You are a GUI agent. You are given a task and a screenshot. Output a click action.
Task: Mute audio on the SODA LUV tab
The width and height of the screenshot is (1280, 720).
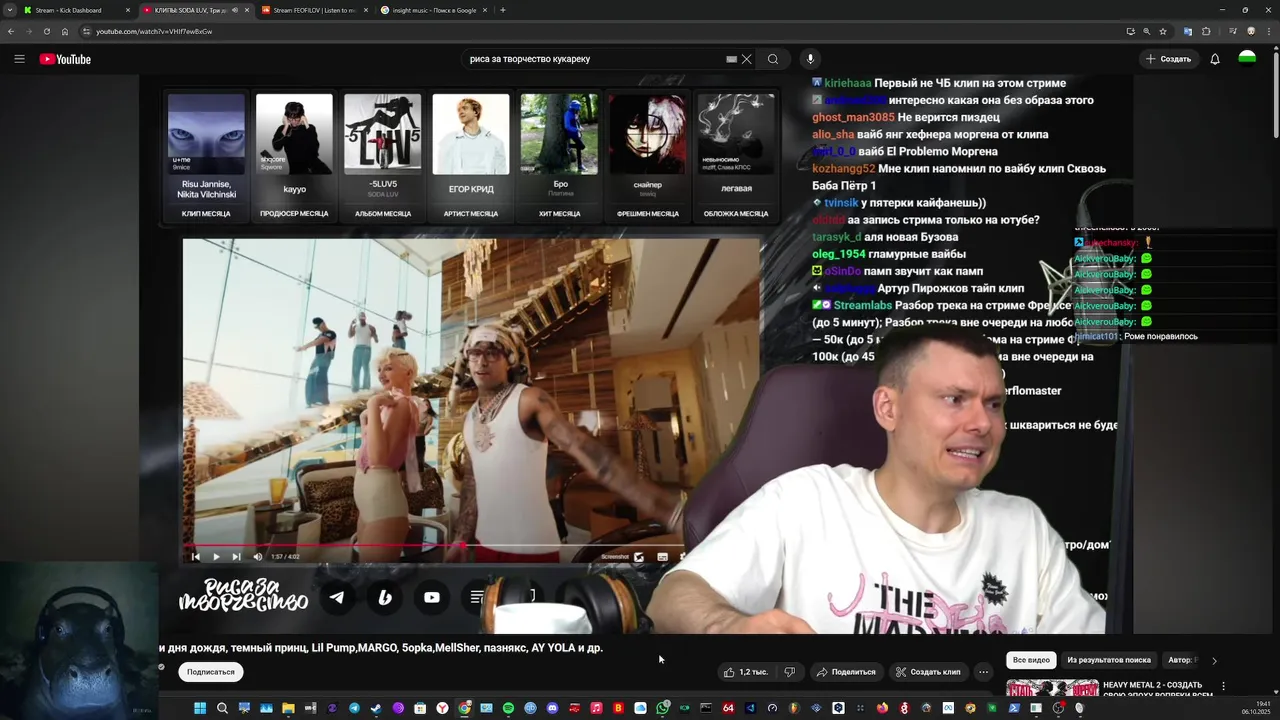pos(235,10)
